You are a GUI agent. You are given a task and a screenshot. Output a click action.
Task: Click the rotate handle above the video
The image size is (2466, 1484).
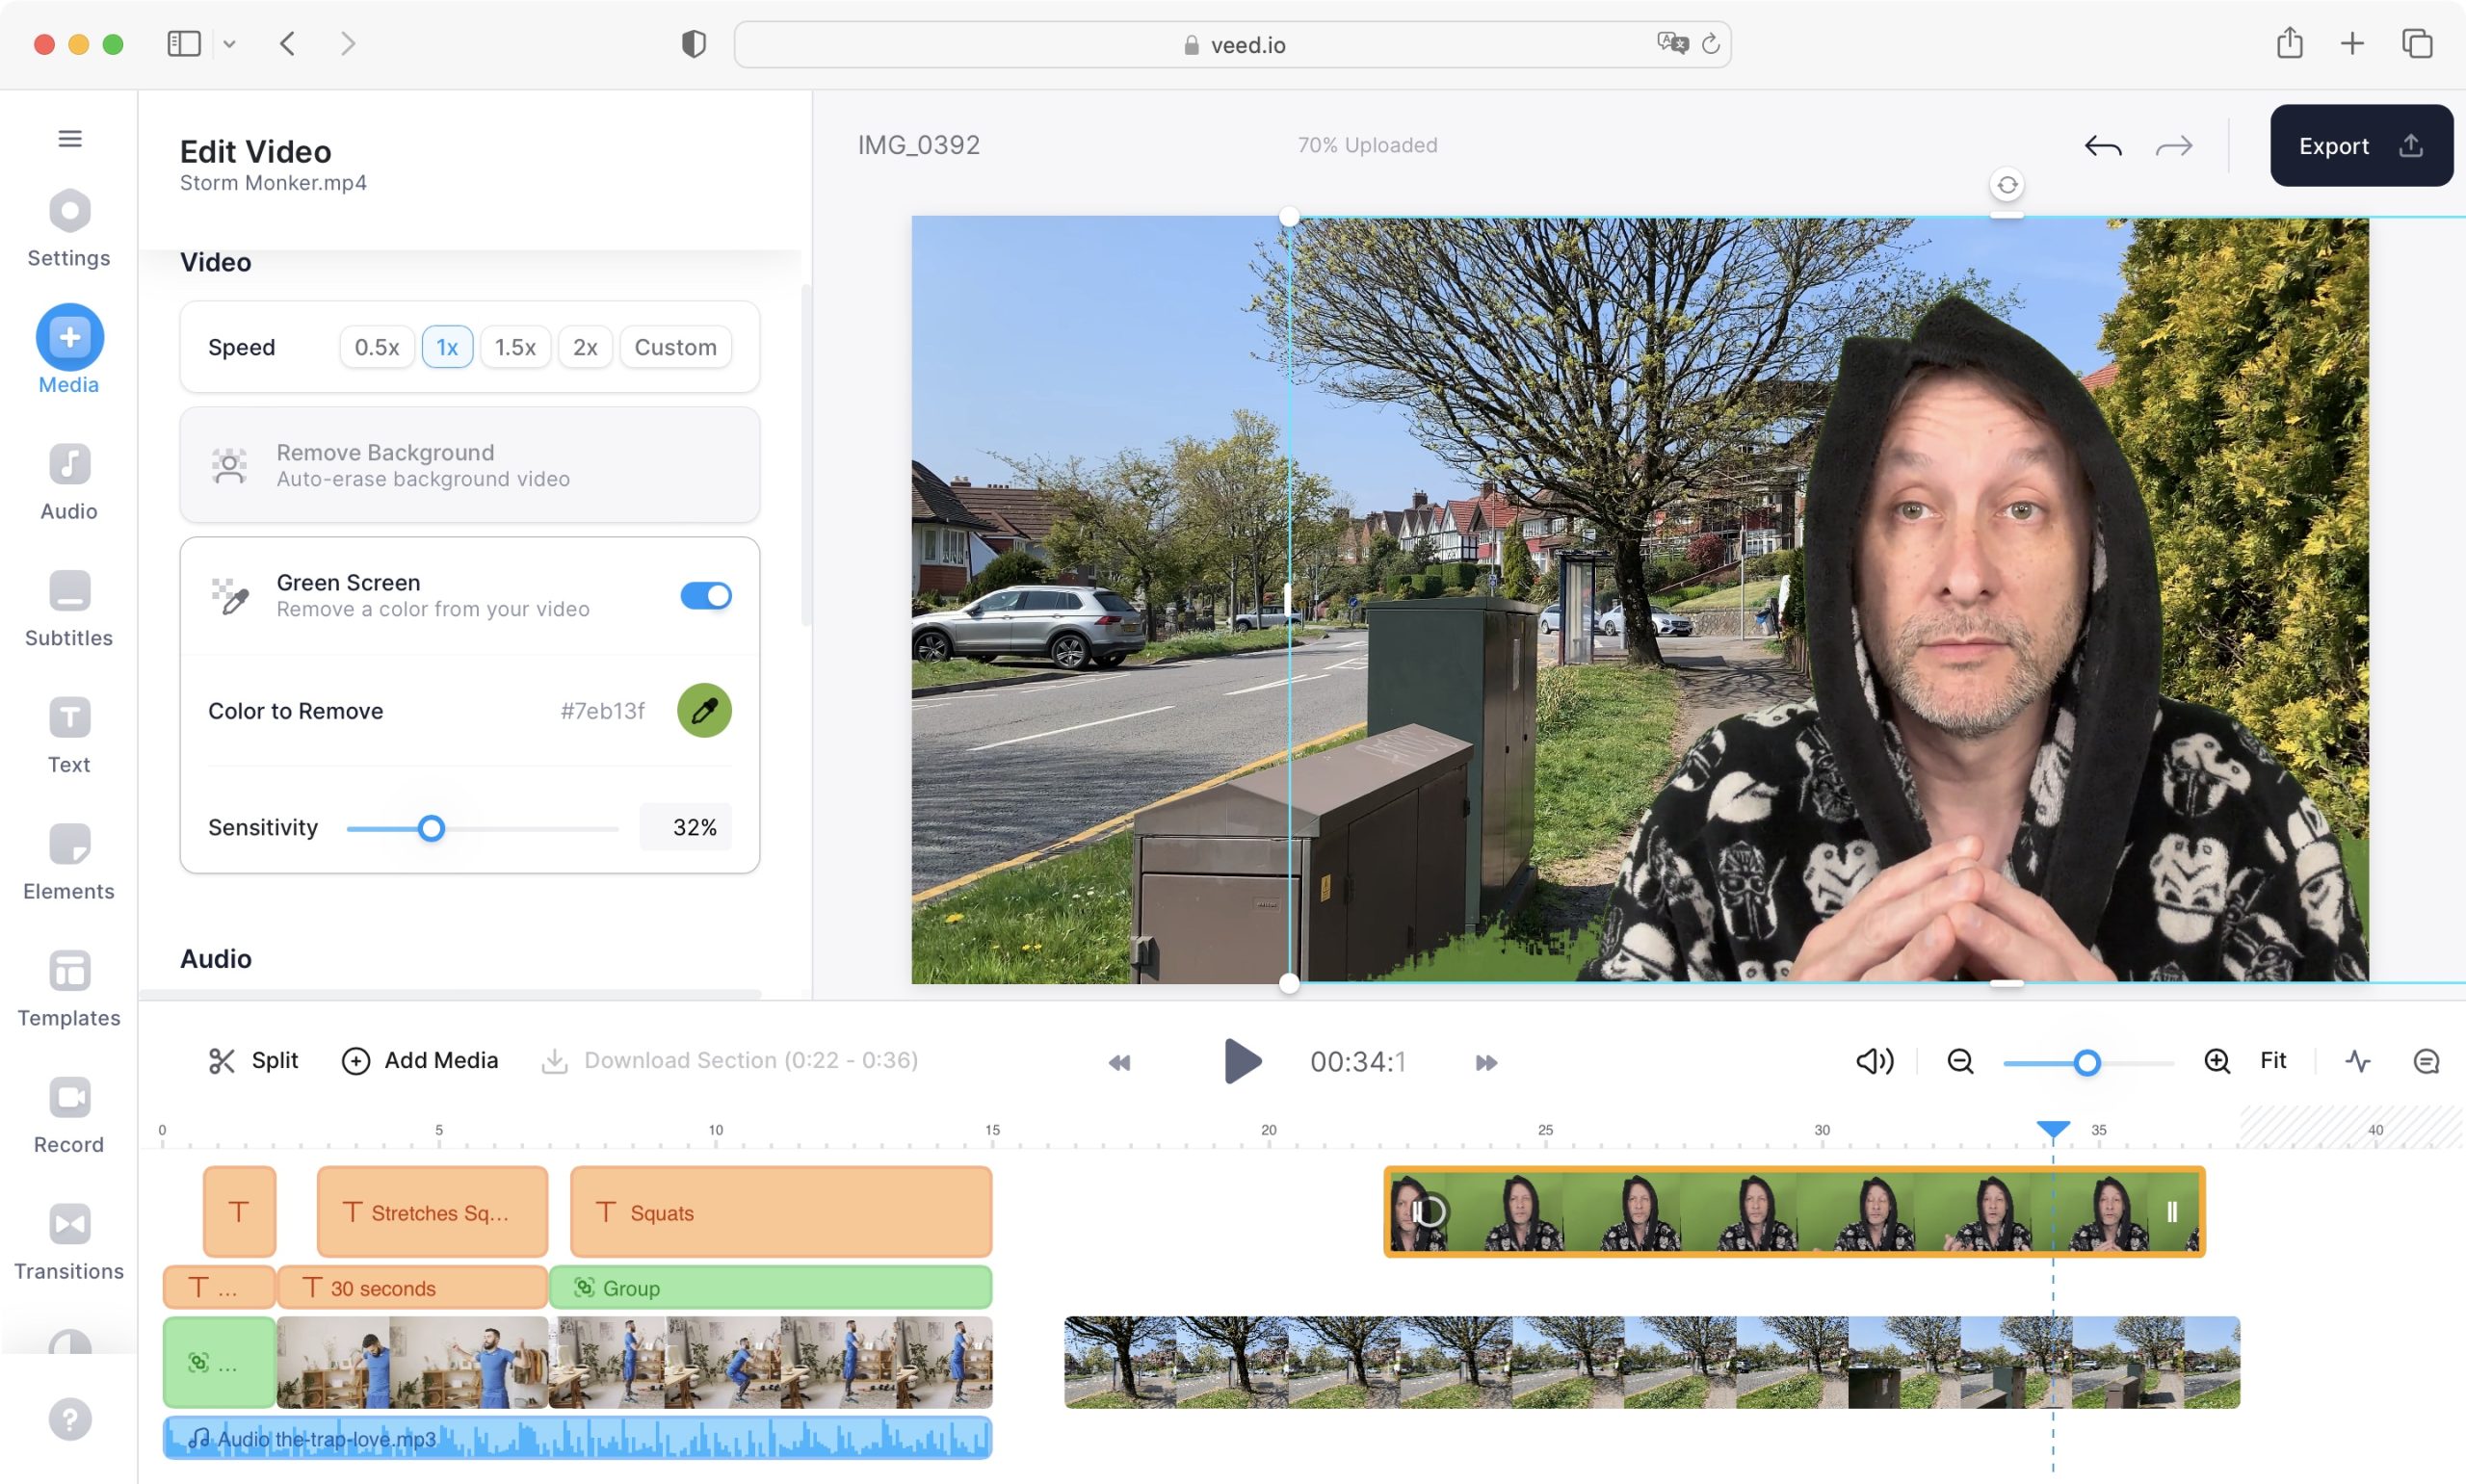pyautogui.click(x=2007, y=185)
